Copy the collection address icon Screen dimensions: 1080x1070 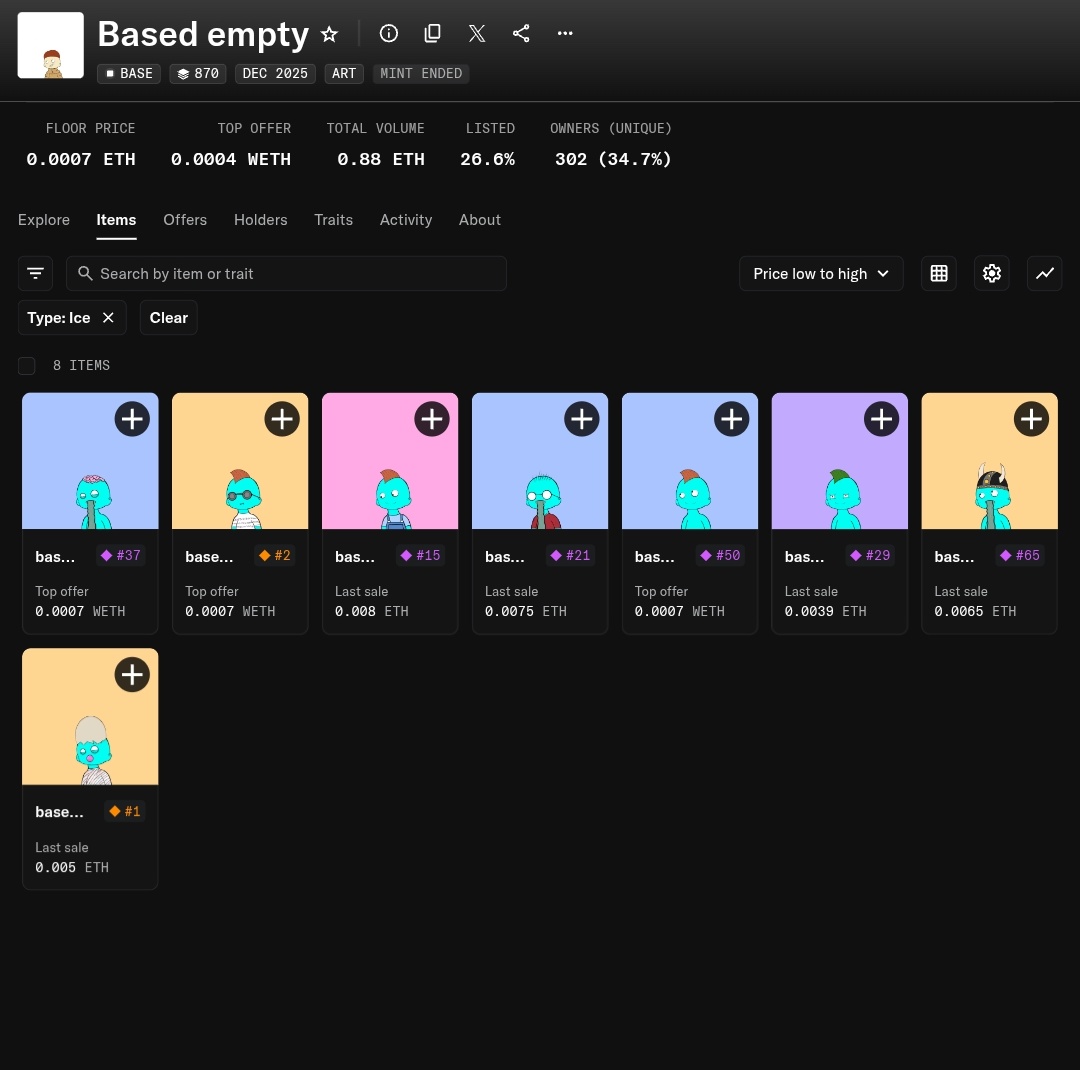(x=433, y=33)
